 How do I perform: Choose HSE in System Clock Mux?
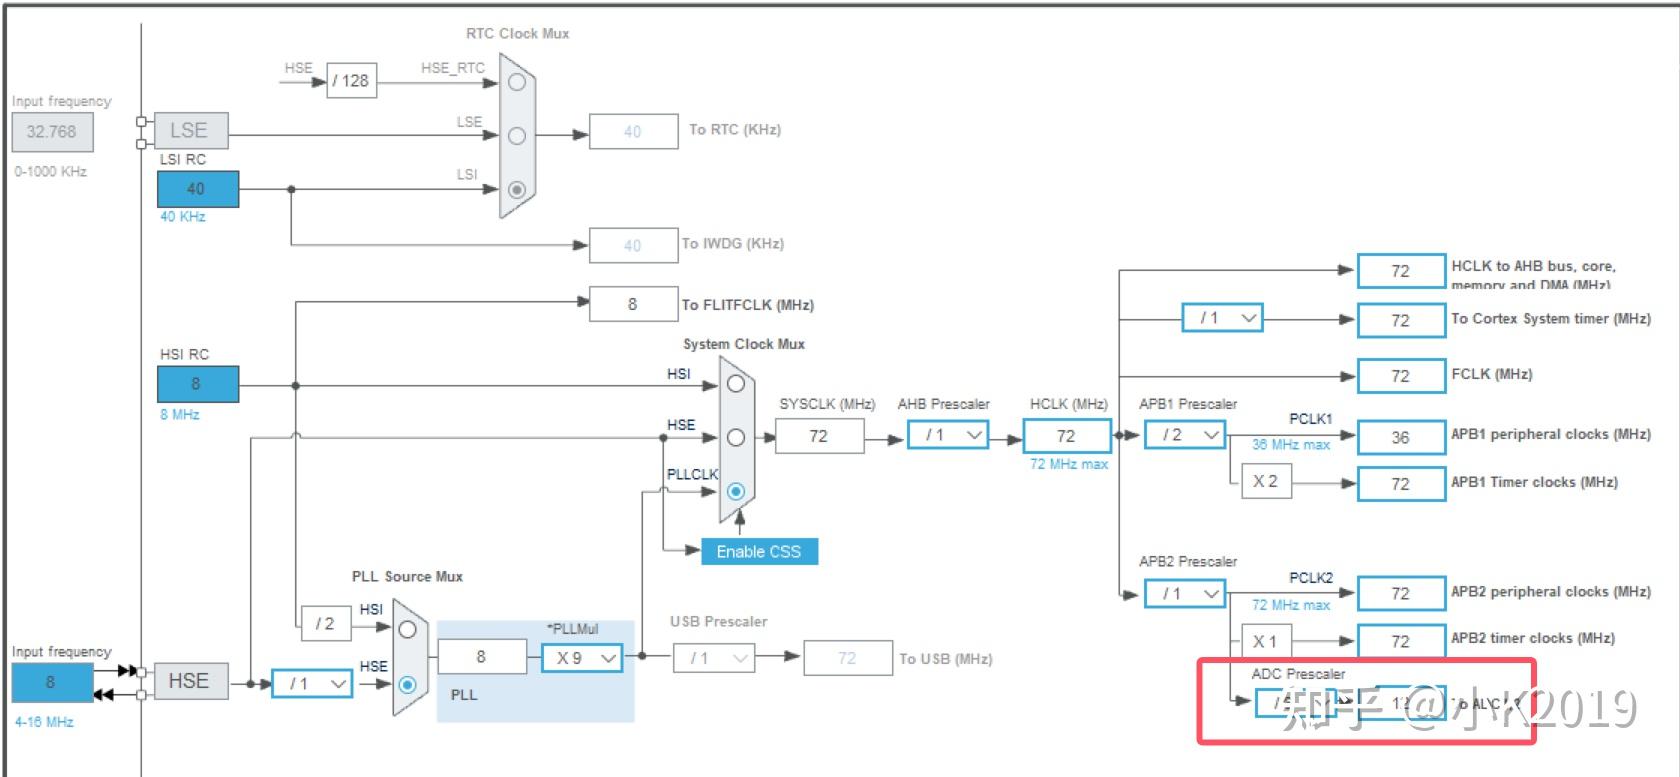tap(736, 437)
